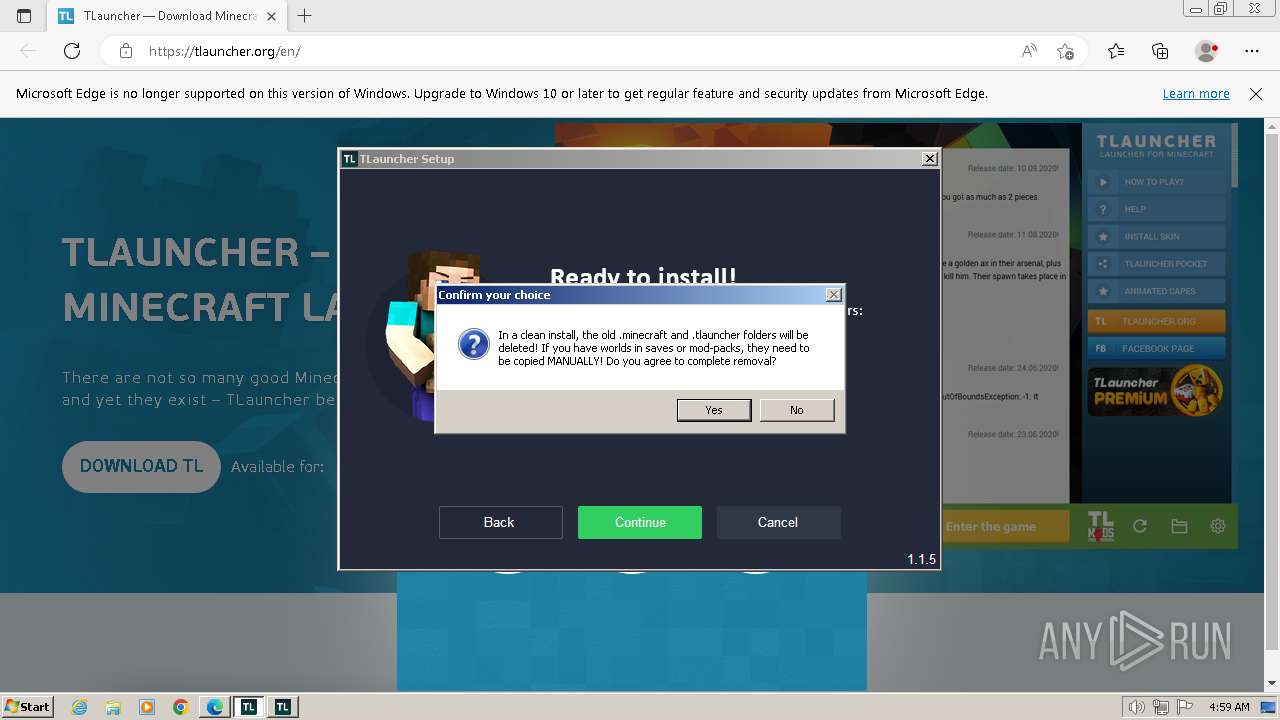Click FACEBOOK PAGE in launcher preview
Screen dimensions: 1280x720
click(1156, 348)
